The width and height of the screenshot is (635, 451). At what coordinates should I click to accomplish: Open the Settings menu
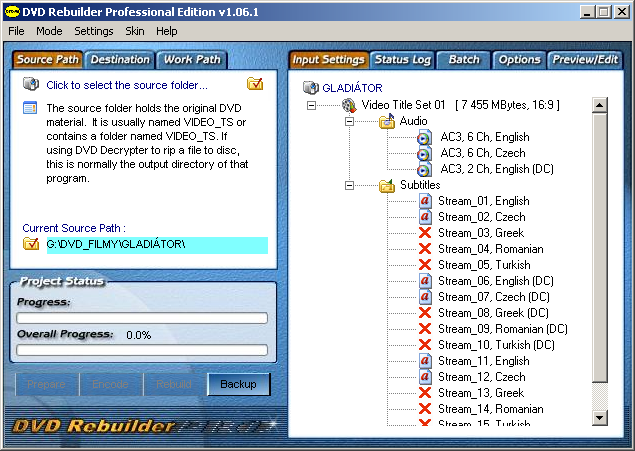[x=94, y=31]
